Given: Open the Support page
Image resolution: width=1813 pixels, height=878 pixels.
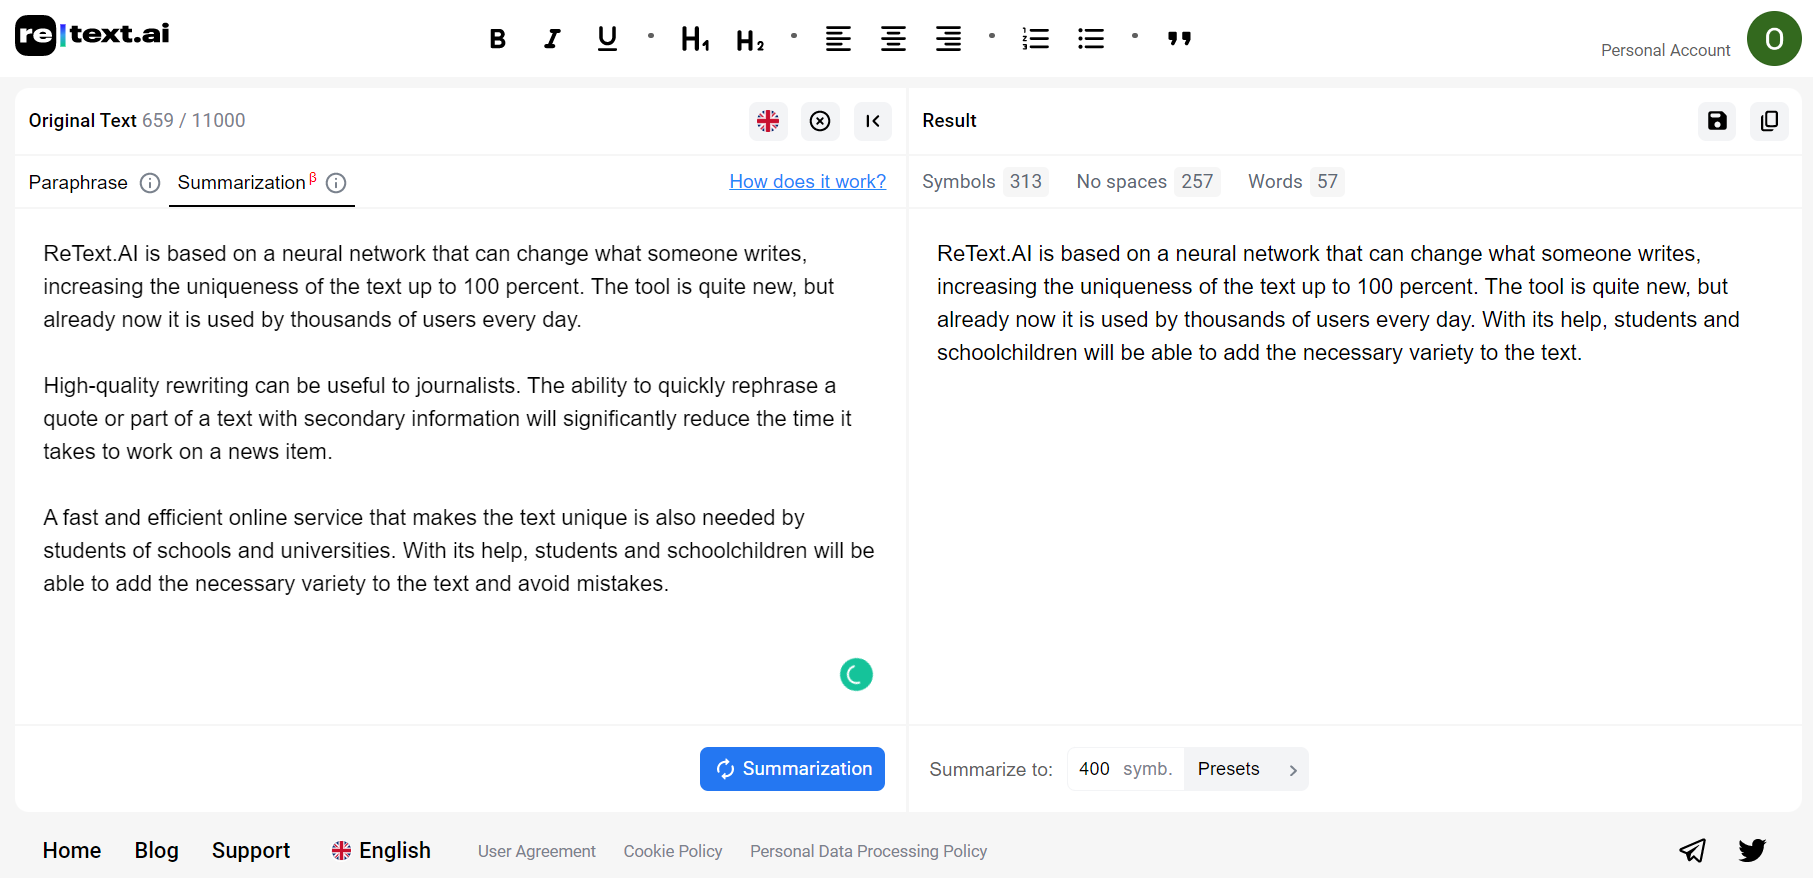Looking at the screenshot, I should (x=251, y=850).
